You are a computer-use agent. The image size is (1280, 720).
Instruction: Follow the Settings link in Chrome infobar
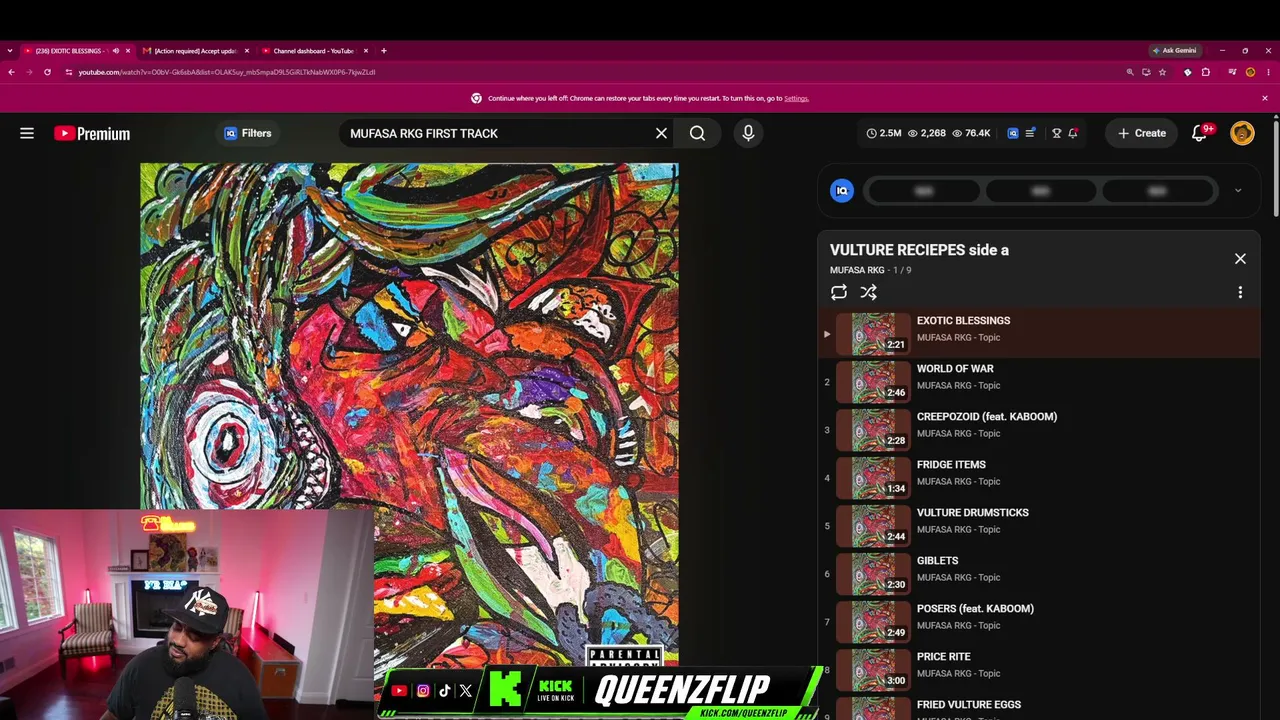[796, 98]
